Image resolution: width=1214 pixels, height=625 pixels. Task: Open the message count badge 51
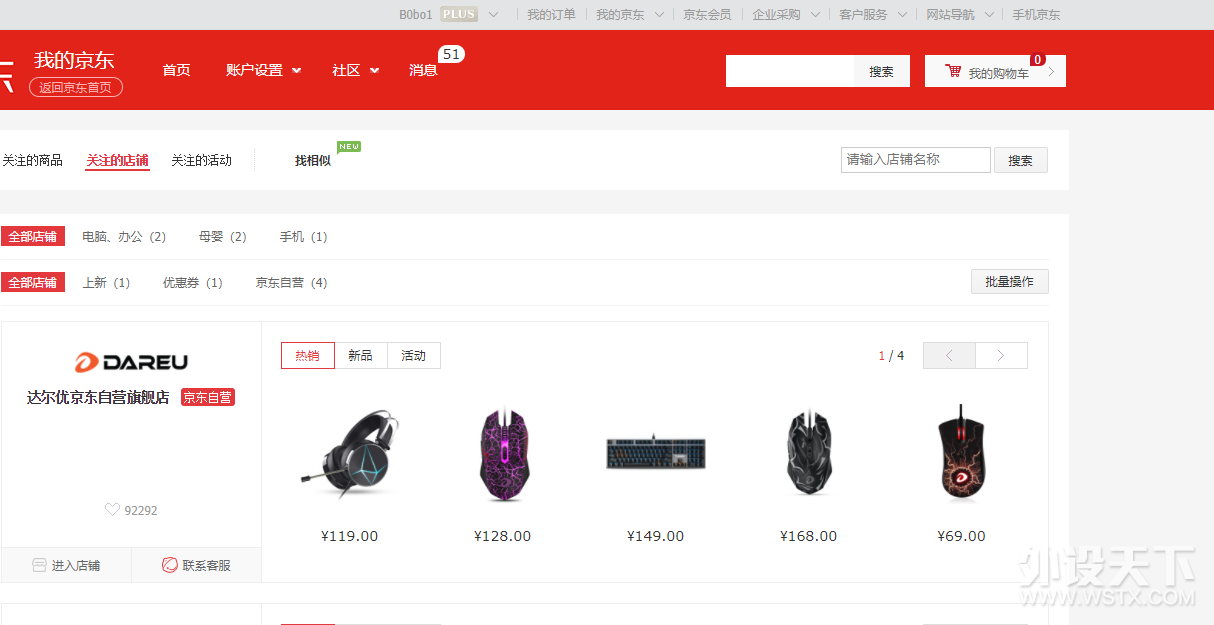(x=451, y=54)
